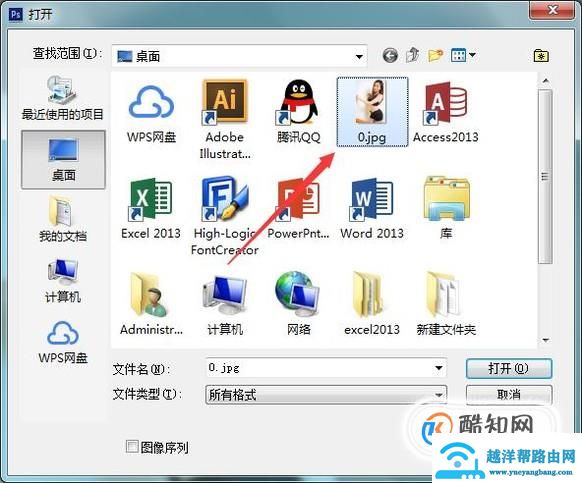The height and width of the screenshot is (483, 582).
Task: Go to 我的文档 in sidebar
Action: (62, 220)
